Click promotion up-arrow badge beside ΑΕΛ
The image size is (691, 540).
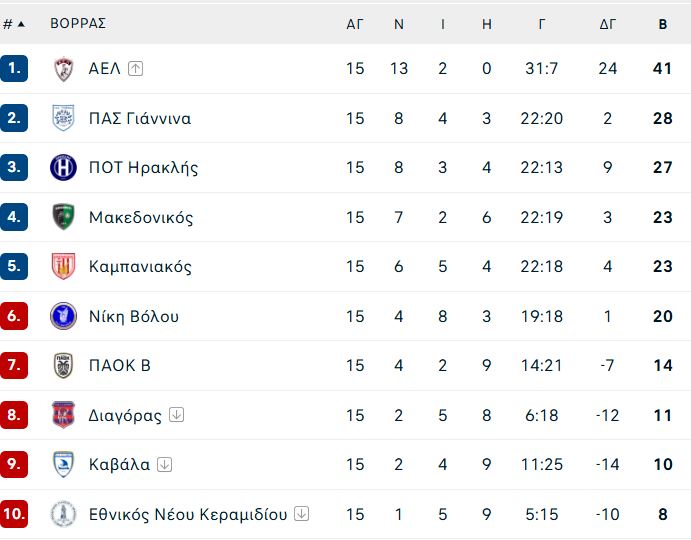pos(135,68)
